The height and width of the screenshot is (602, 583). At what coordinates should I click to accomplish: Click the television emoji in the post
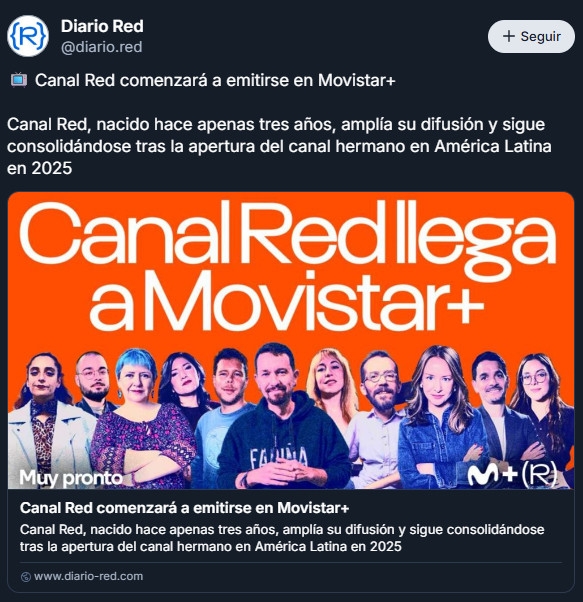pos(19,80)
